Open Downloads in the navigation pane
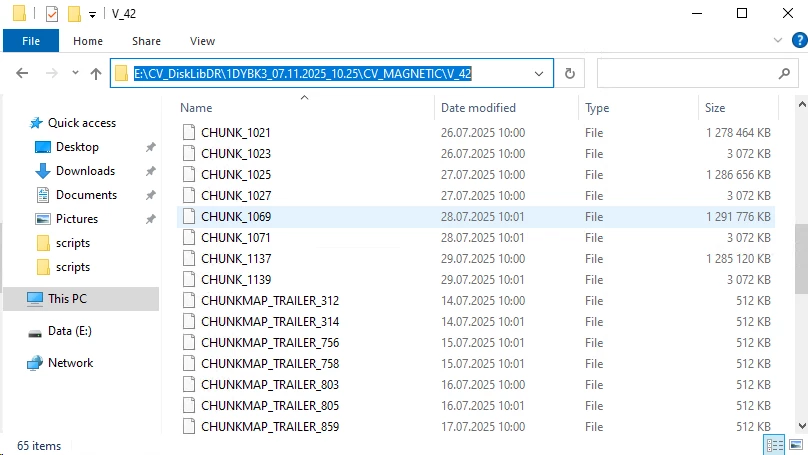 [85, 171]
